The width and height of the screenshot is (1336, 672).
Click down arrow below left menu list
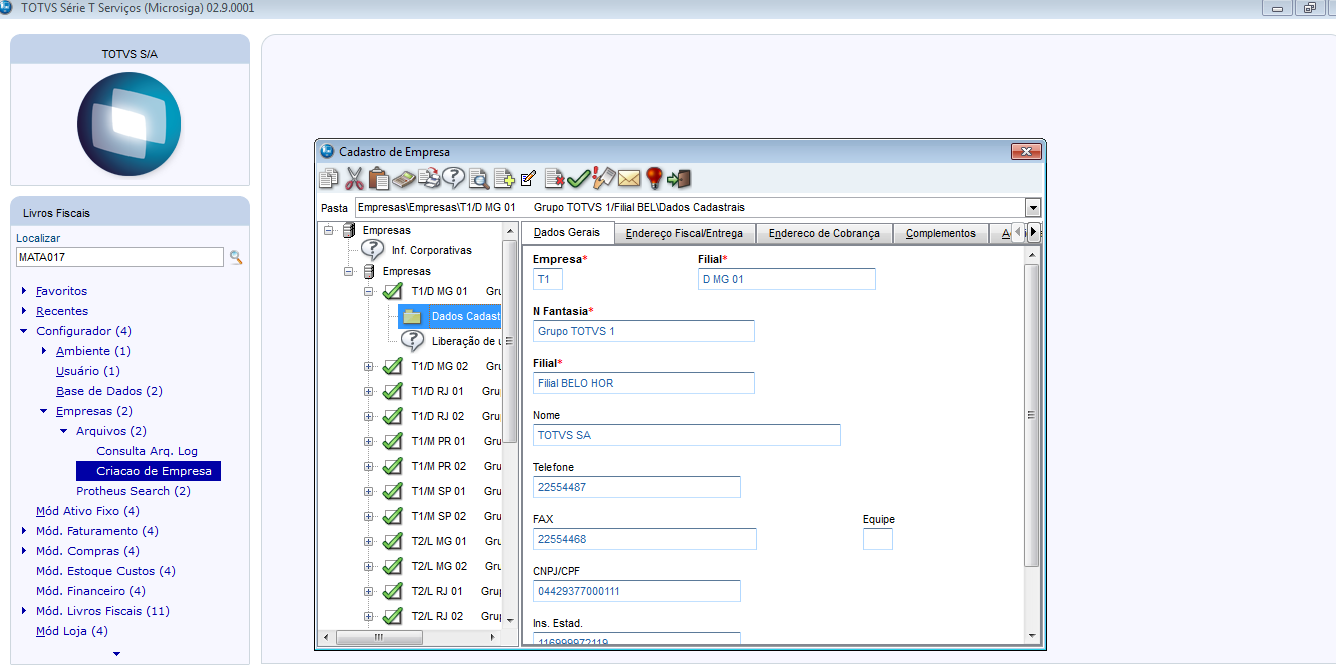(116, 654)
